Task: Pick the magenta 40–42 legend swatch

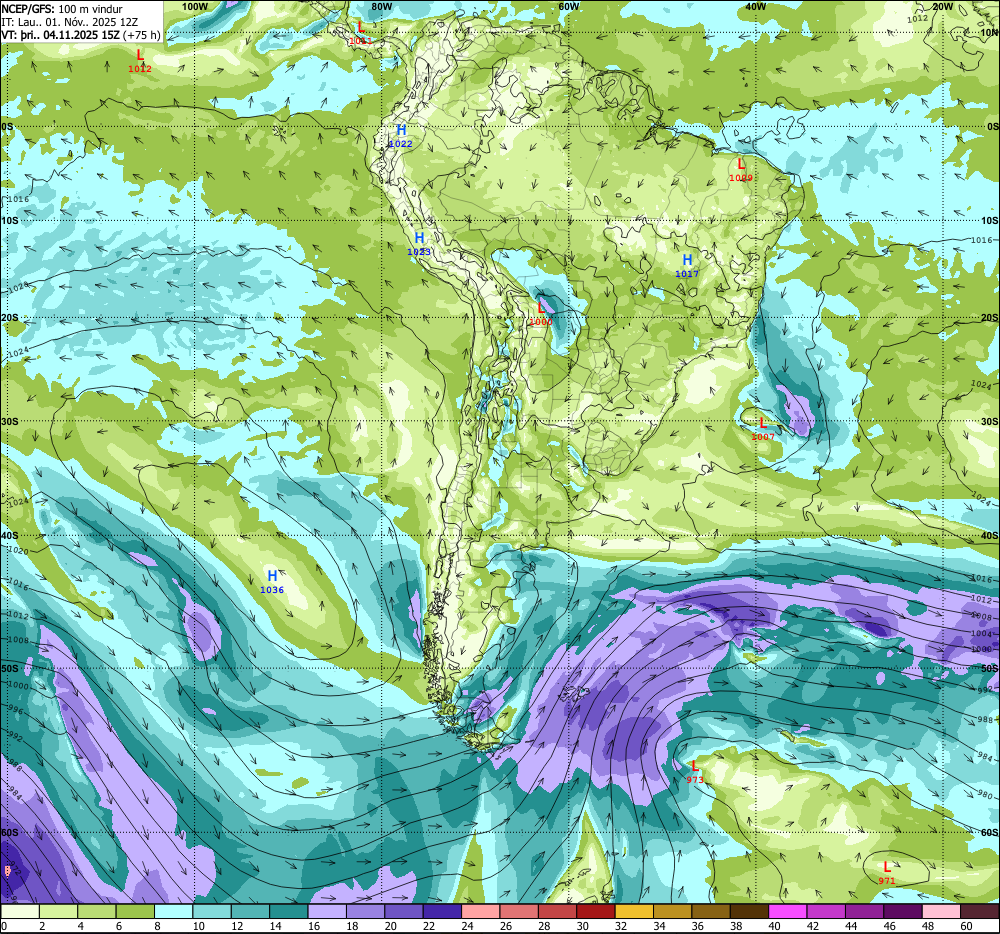Action: point(788,911)
